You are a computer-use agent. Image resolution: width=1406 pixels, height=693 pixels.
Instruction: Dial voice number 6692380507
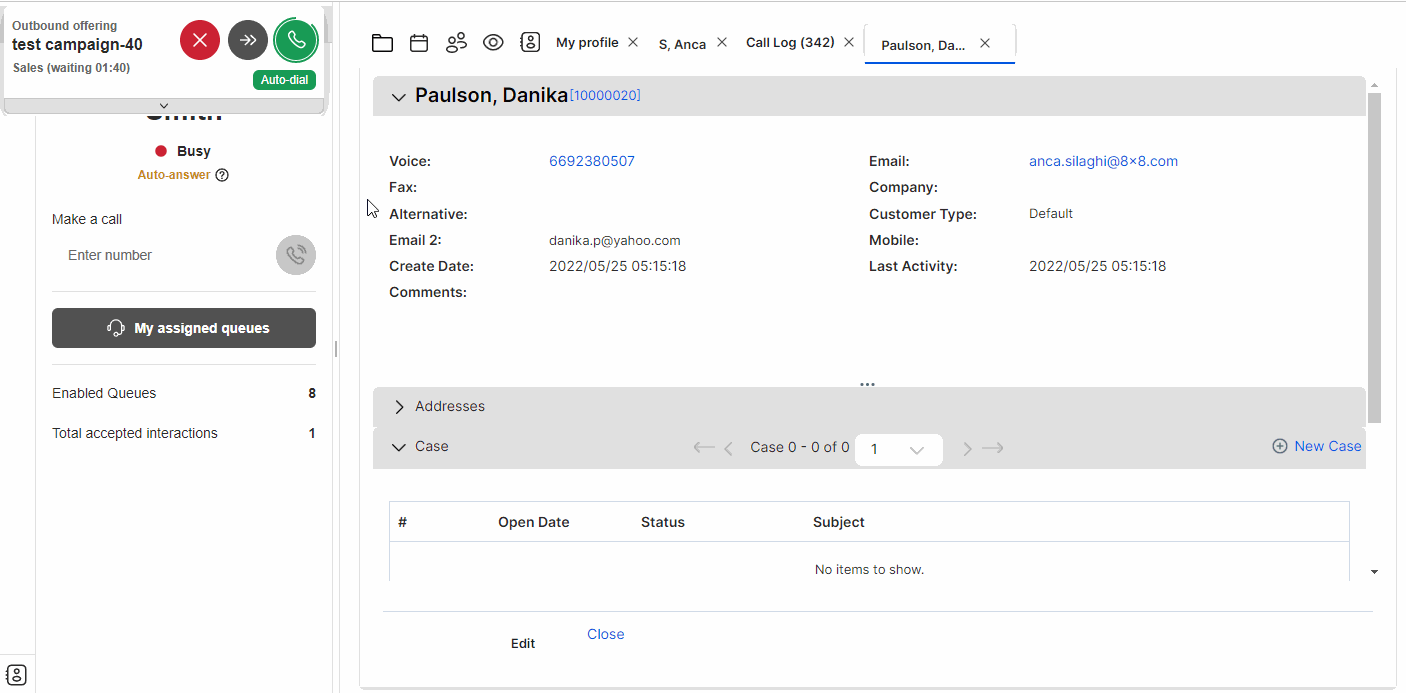click(592, 161)
